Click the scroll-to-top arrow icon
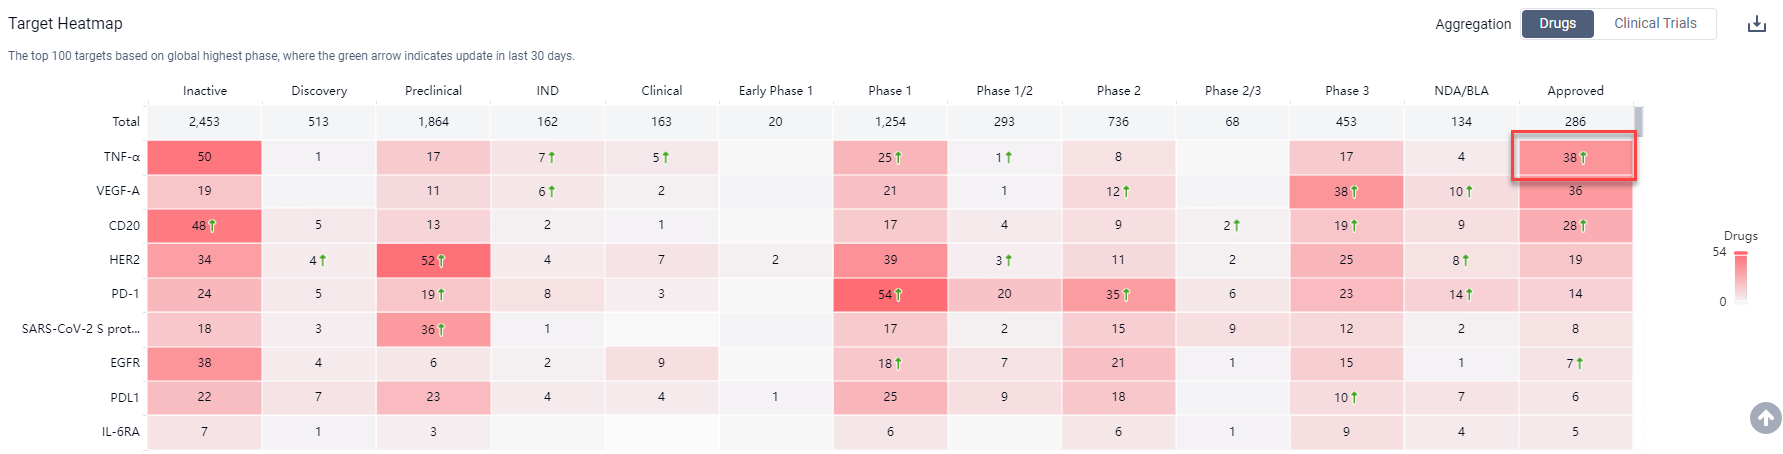Image resolution: width=1783 pixels, height=454 pixels. pyautogui.click(x=1765, y=417)
